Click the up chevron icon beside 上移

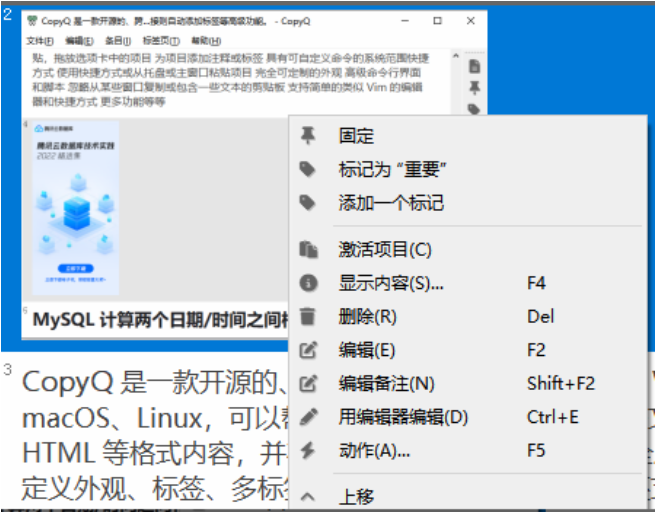click(308, 497)
